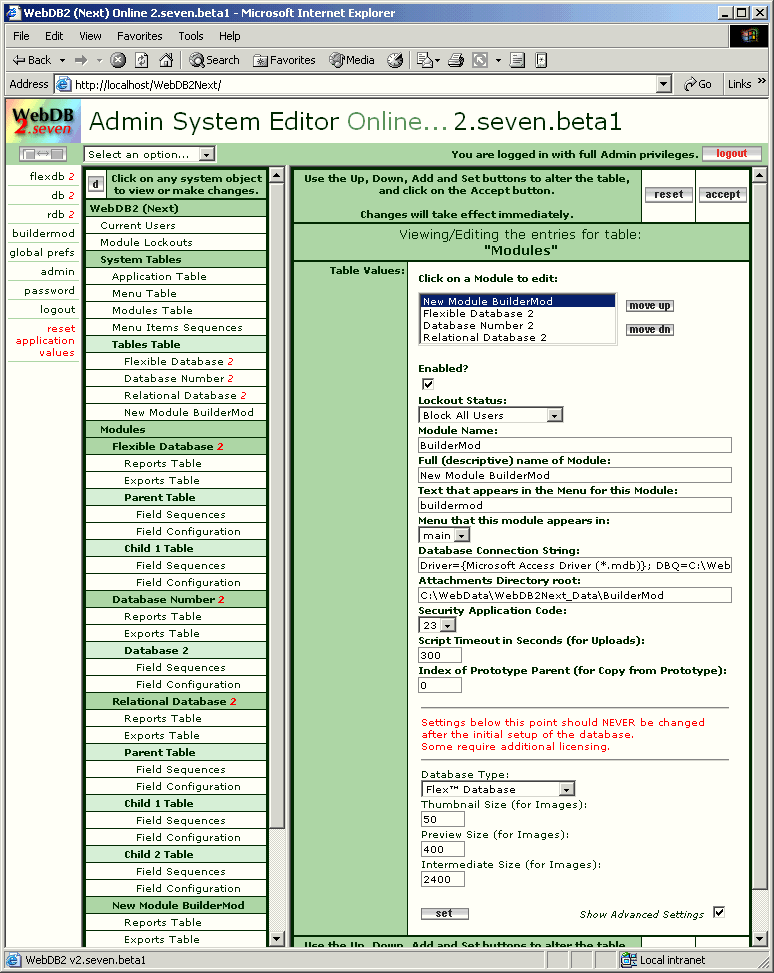Click the 'global prefs' sidebar link
774x973 pixels.
coord(42,253)
